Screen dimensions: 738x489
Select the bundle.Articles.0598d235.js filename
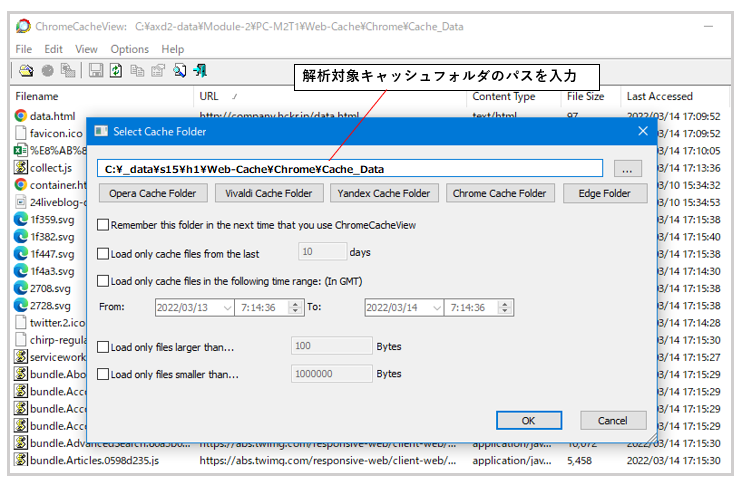click(x=94, y=460)
